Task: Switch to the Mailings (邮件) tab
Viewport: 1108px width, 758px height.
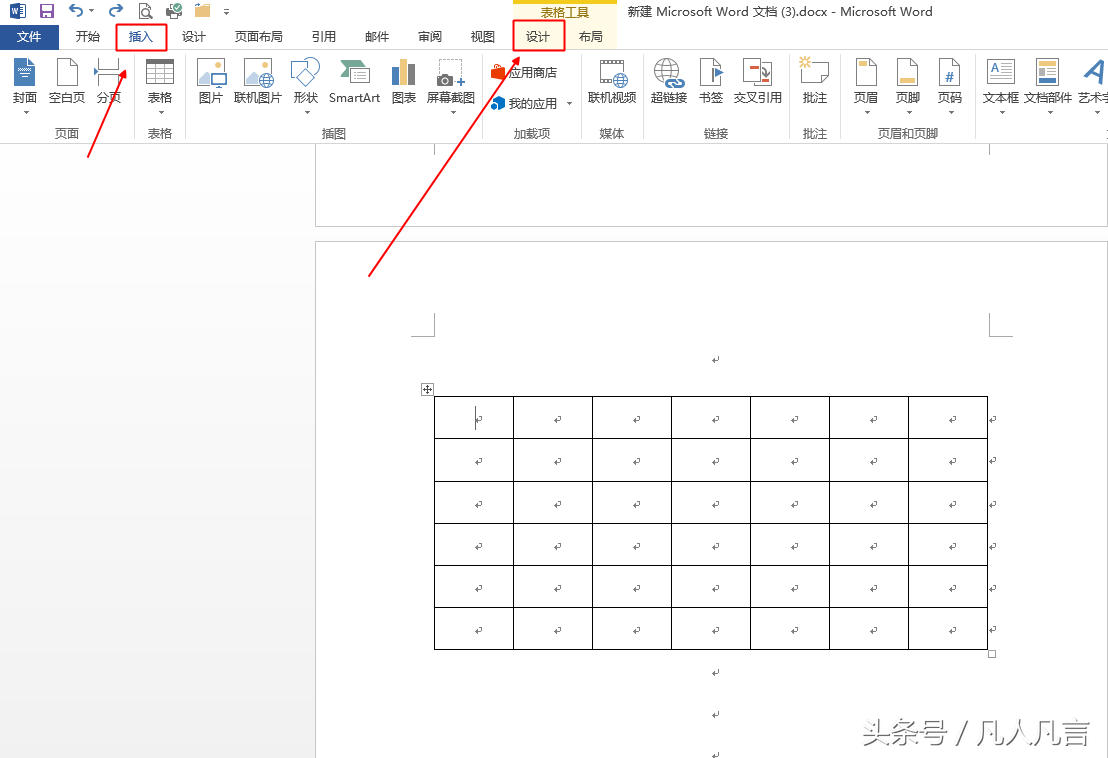Action: (377, 37)
